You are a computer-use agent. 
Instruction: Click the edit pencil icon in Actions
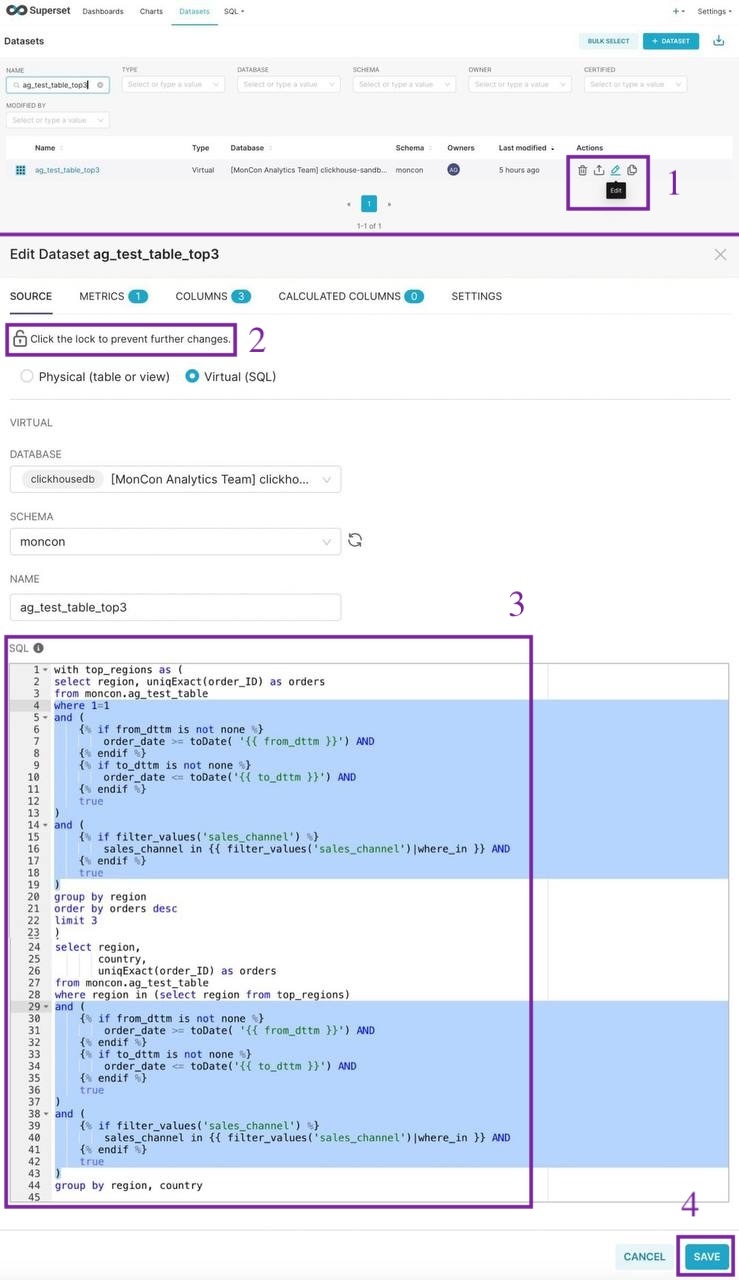point(616,170)
